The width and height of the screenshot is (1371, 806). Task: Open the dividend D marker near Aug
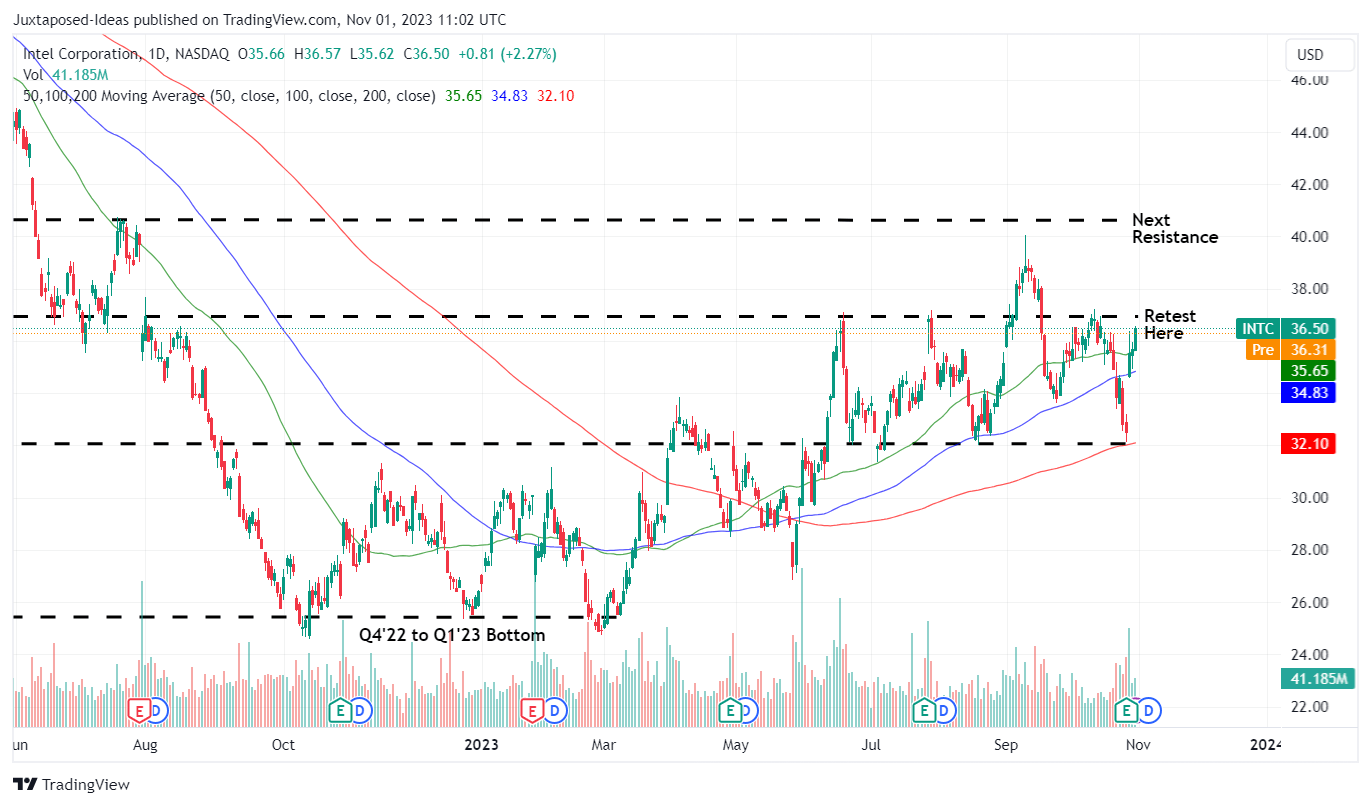click(158, 711)
